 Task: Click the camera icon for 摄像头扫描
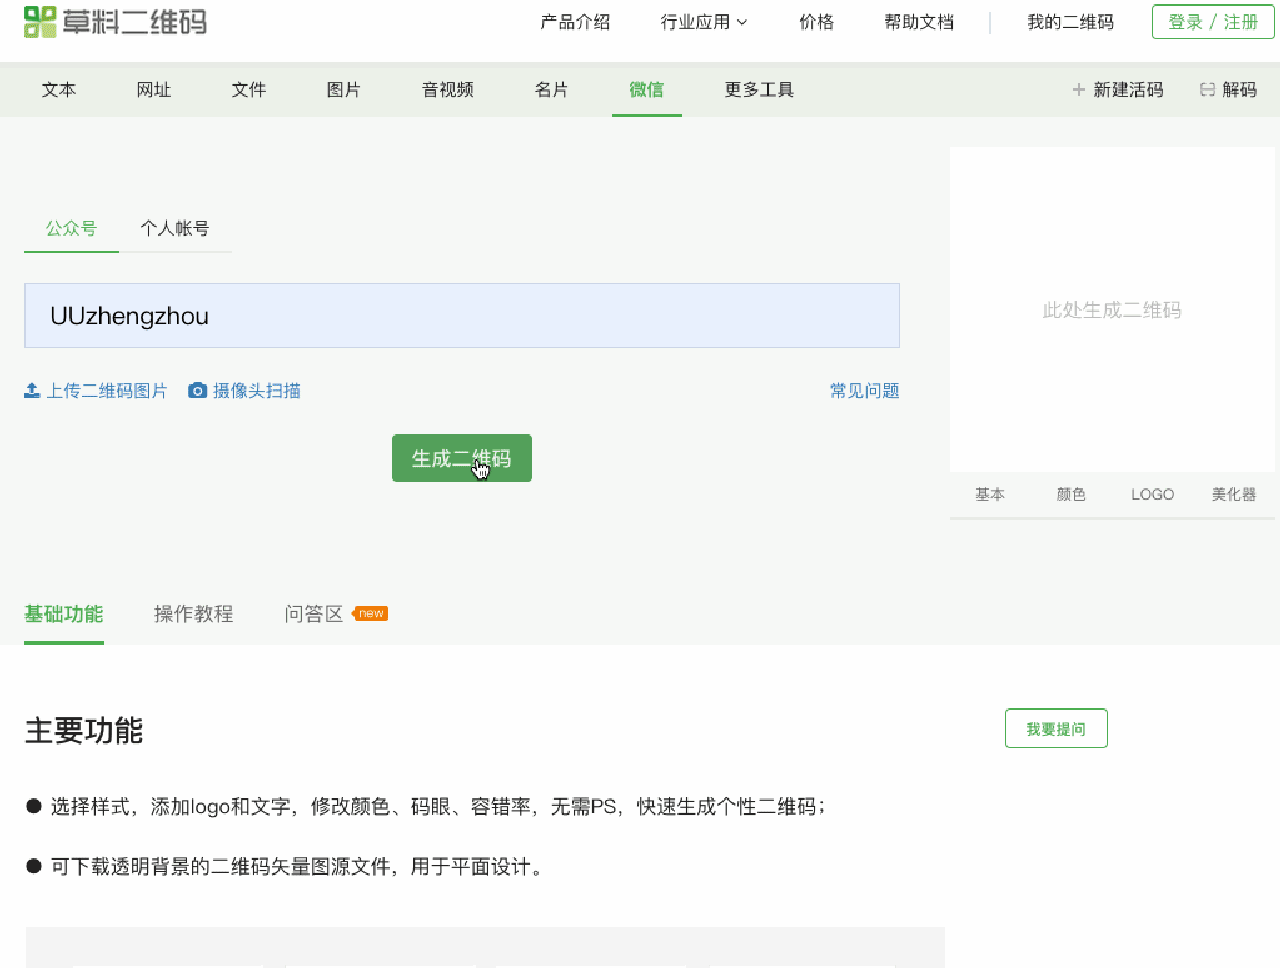point(198,391)
